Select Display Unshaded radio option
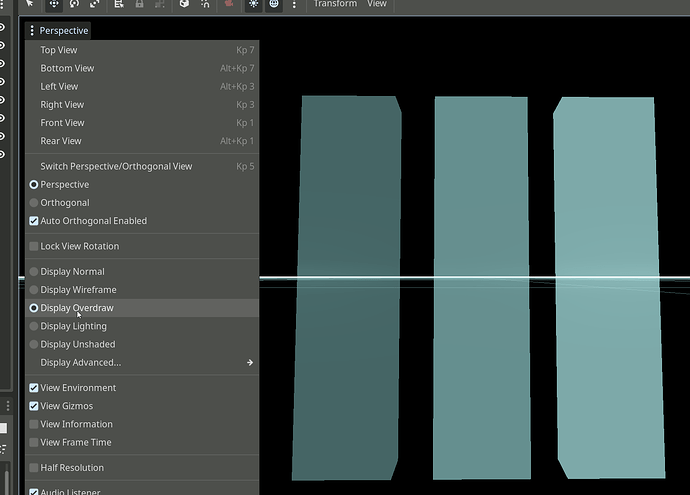Image resolution: width=690 pixels, height=495 pixels. click(x=142, y=344)
